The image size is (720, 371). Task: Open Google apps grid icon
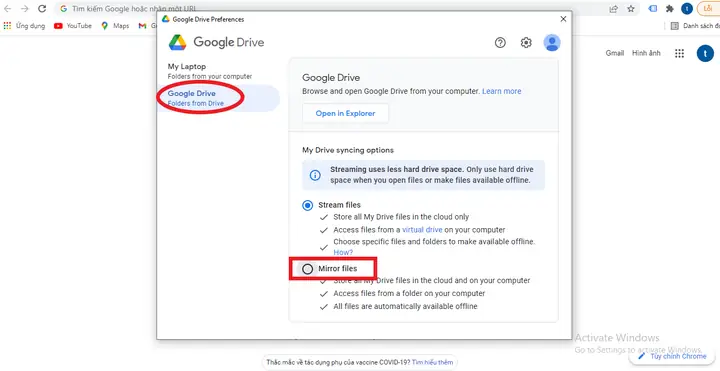[x=679, y=53]
